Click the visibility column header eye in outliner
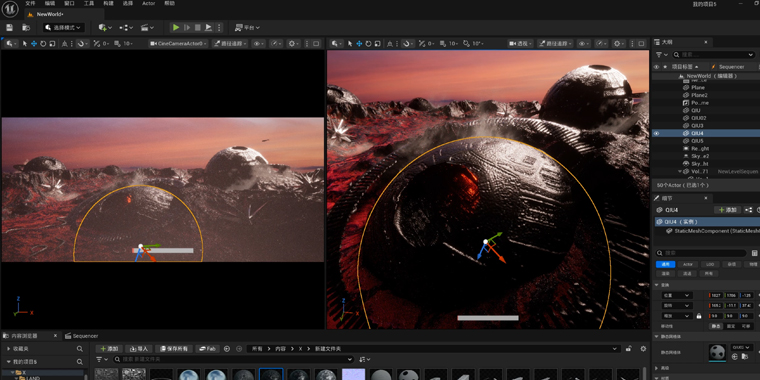This screenshot has width=760, height=380. pos(656,67)
